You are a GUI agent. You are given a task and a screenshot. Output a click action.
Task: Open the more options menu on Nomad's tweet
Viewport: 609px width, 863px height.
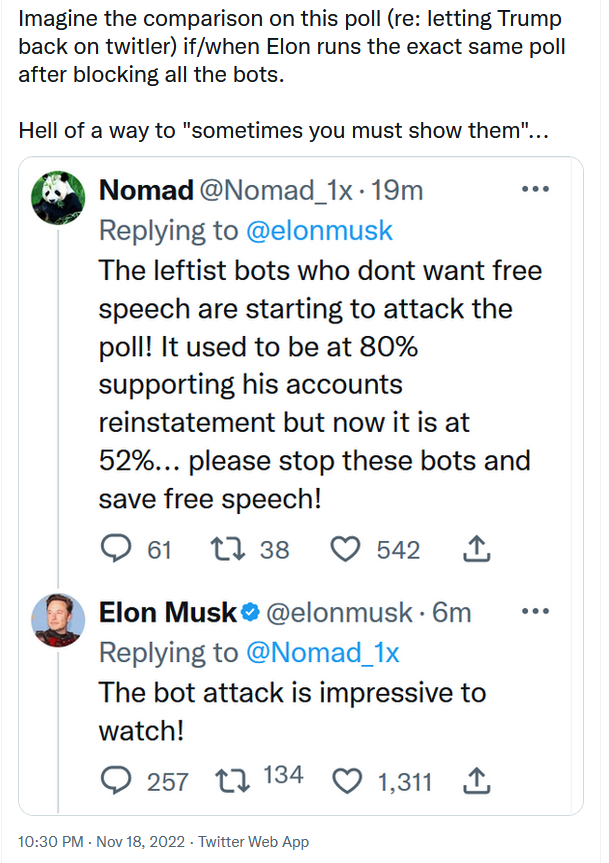[535, 189]
